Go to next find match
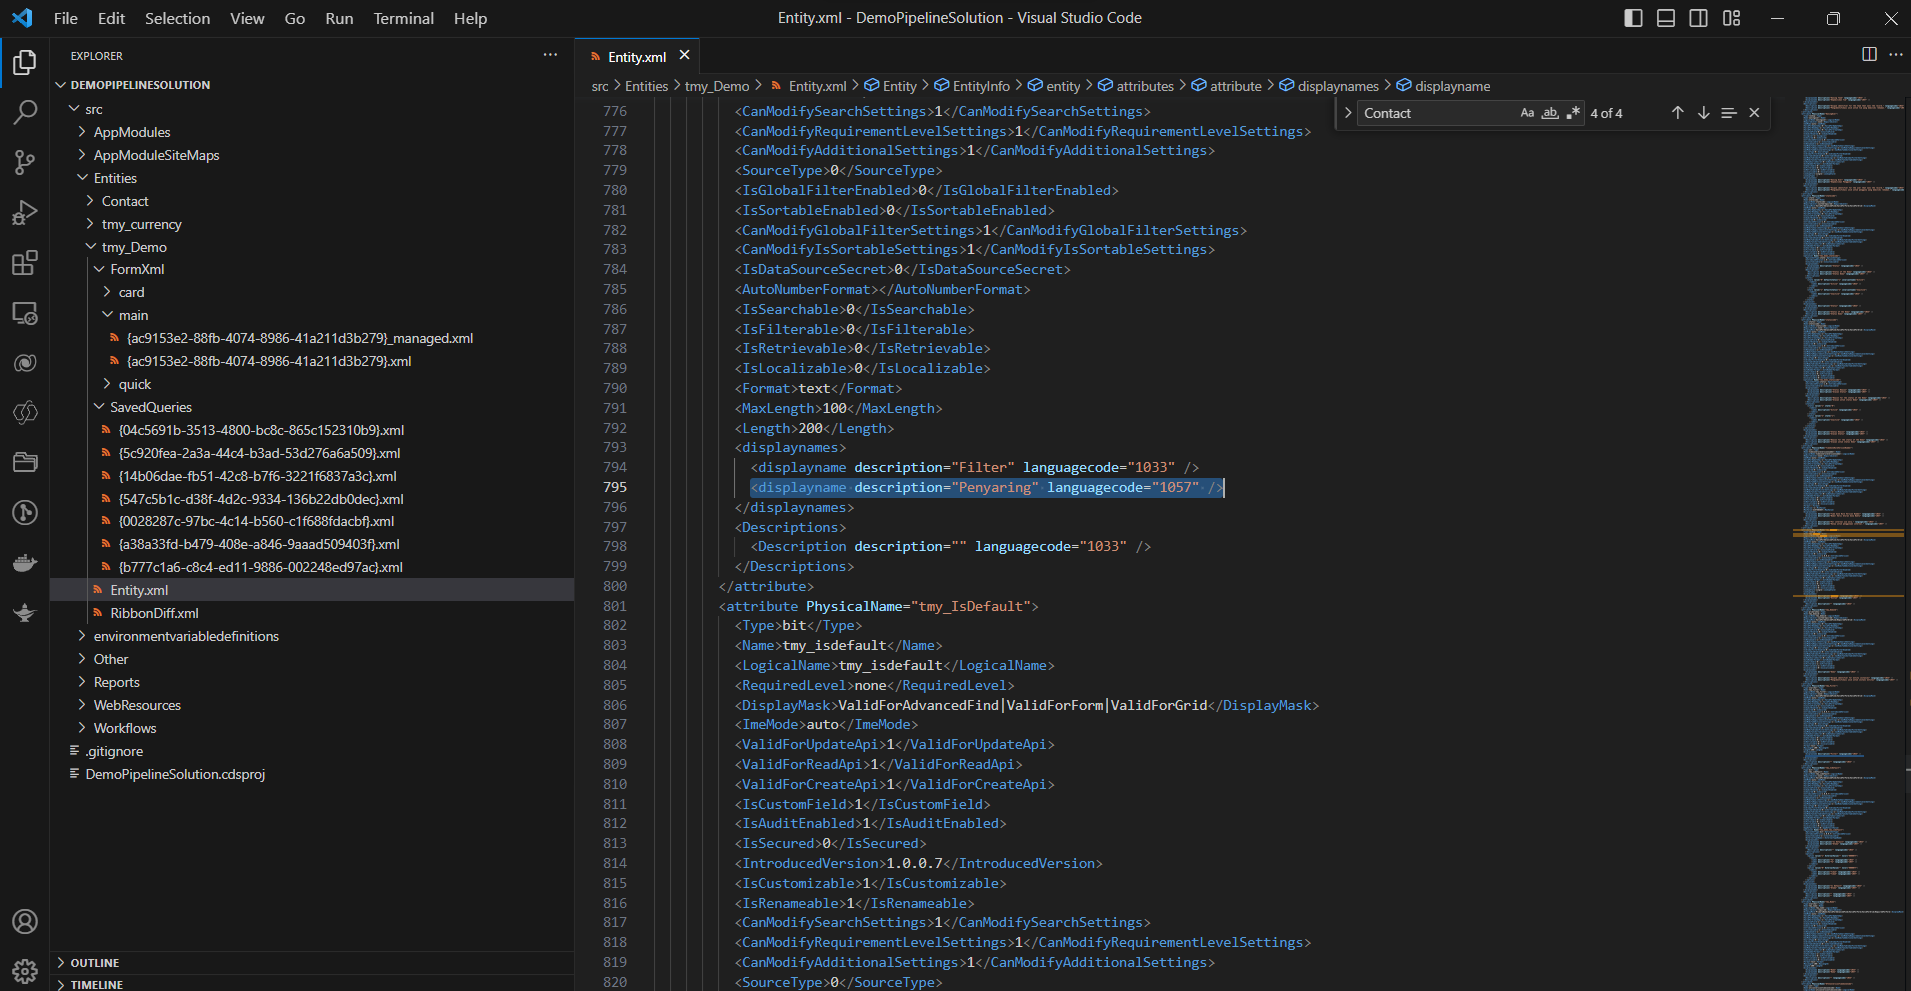Image resolution: width=1911 pixels, height=991 pixels. click(x=1703, y=113)
